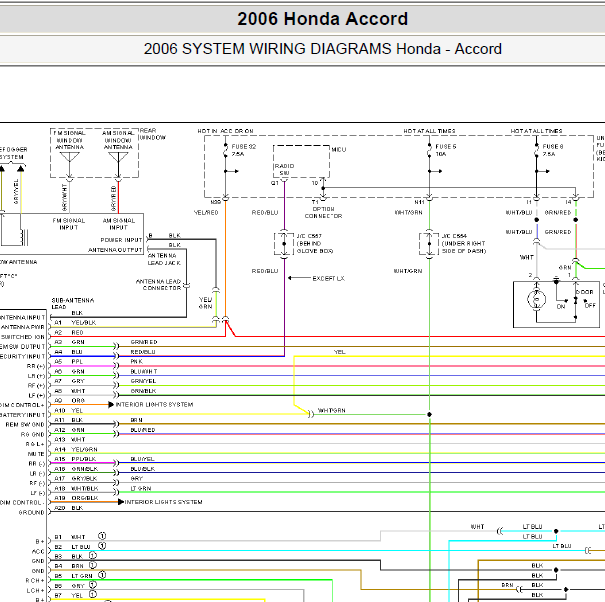This screenshot has height=602, width=605.
Task: Click the "REAR WINDOW" label
Action: [153, 134]
